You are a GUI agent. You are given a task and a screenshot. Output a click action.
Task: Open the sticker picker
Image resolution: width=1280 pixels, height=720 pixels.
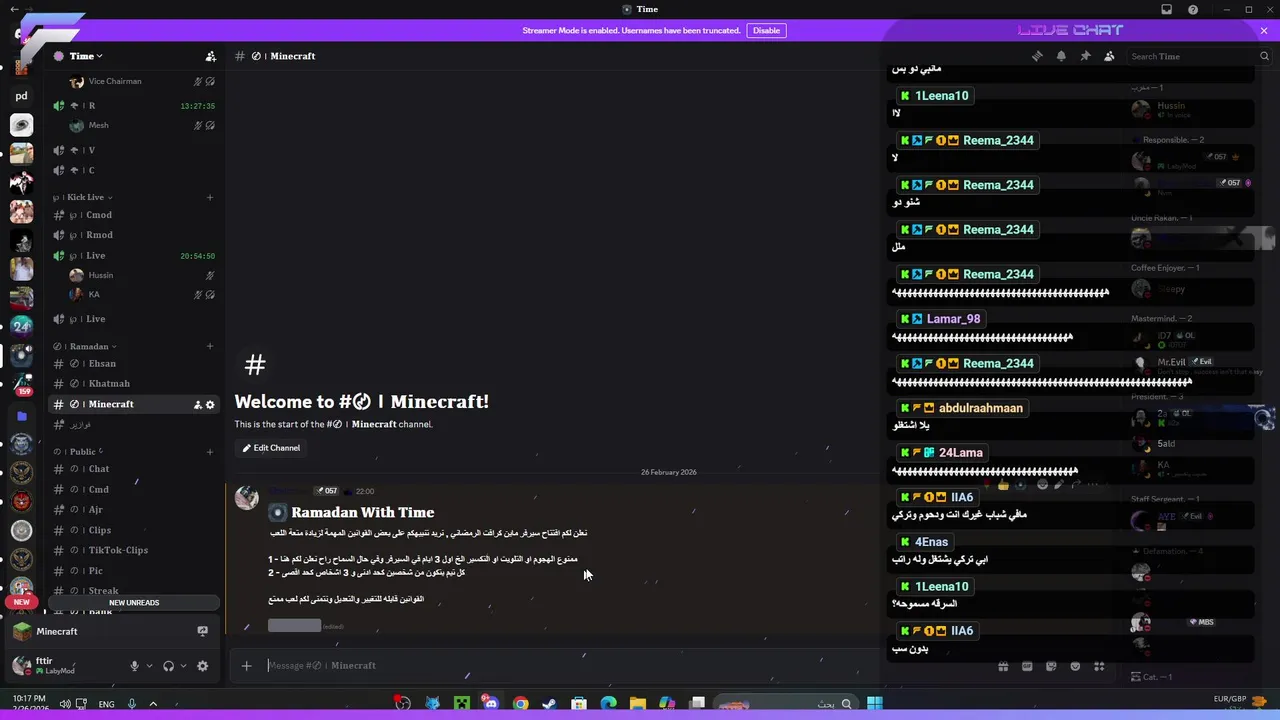tap(1051, 666)
